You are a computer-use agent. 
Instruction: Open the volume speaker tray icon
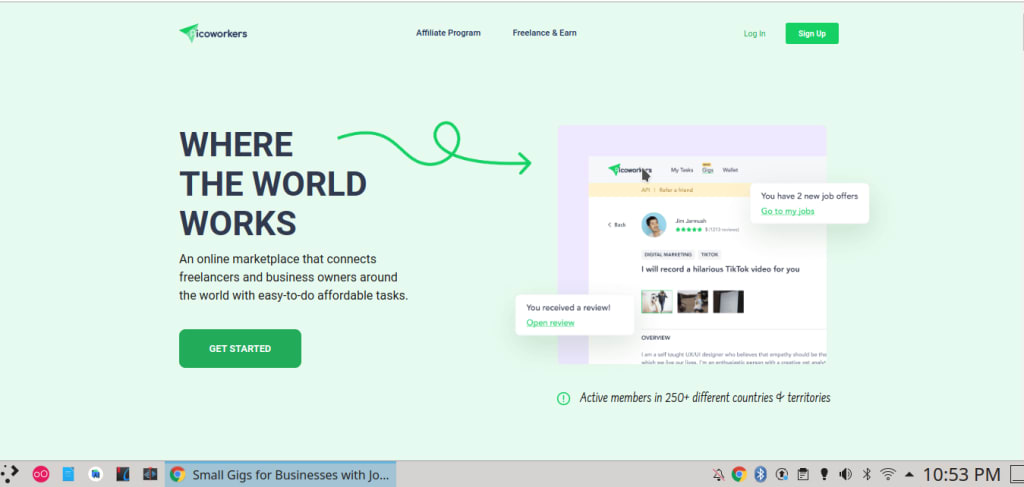pyautogui.click(x=845, y=474)
